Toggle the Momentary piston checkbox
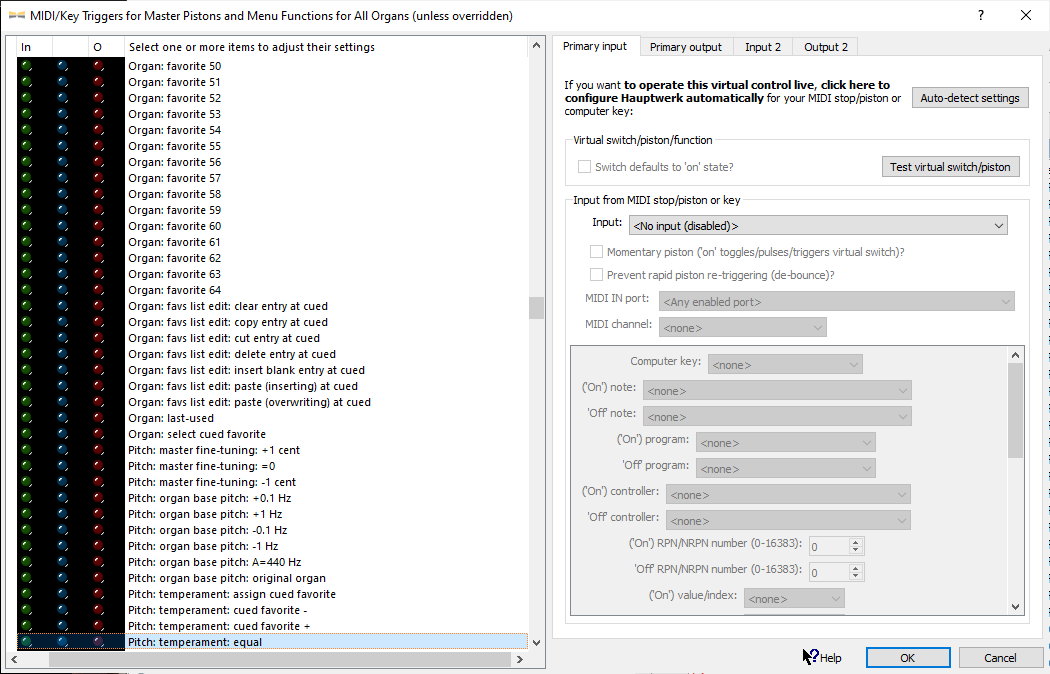This screenshot has height=674, width=1050. click(x=597, y=252)
